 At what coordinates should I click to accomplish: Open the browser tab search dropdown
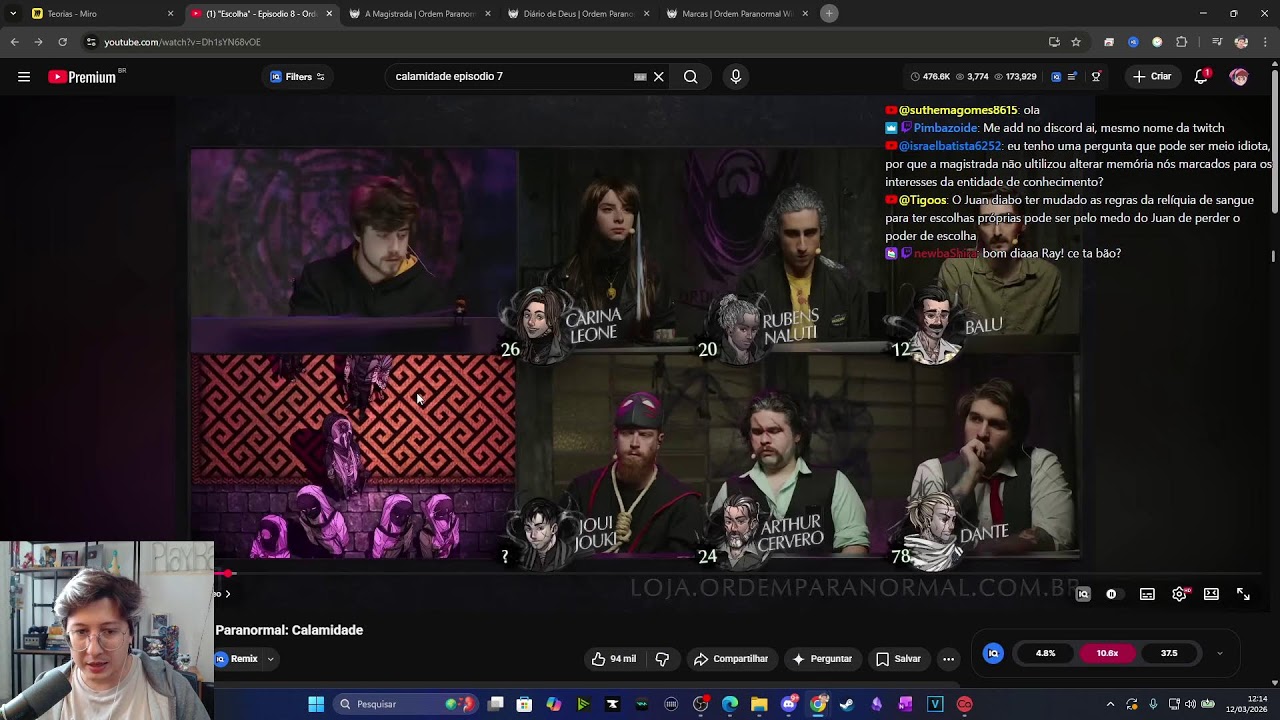[12, 13]
